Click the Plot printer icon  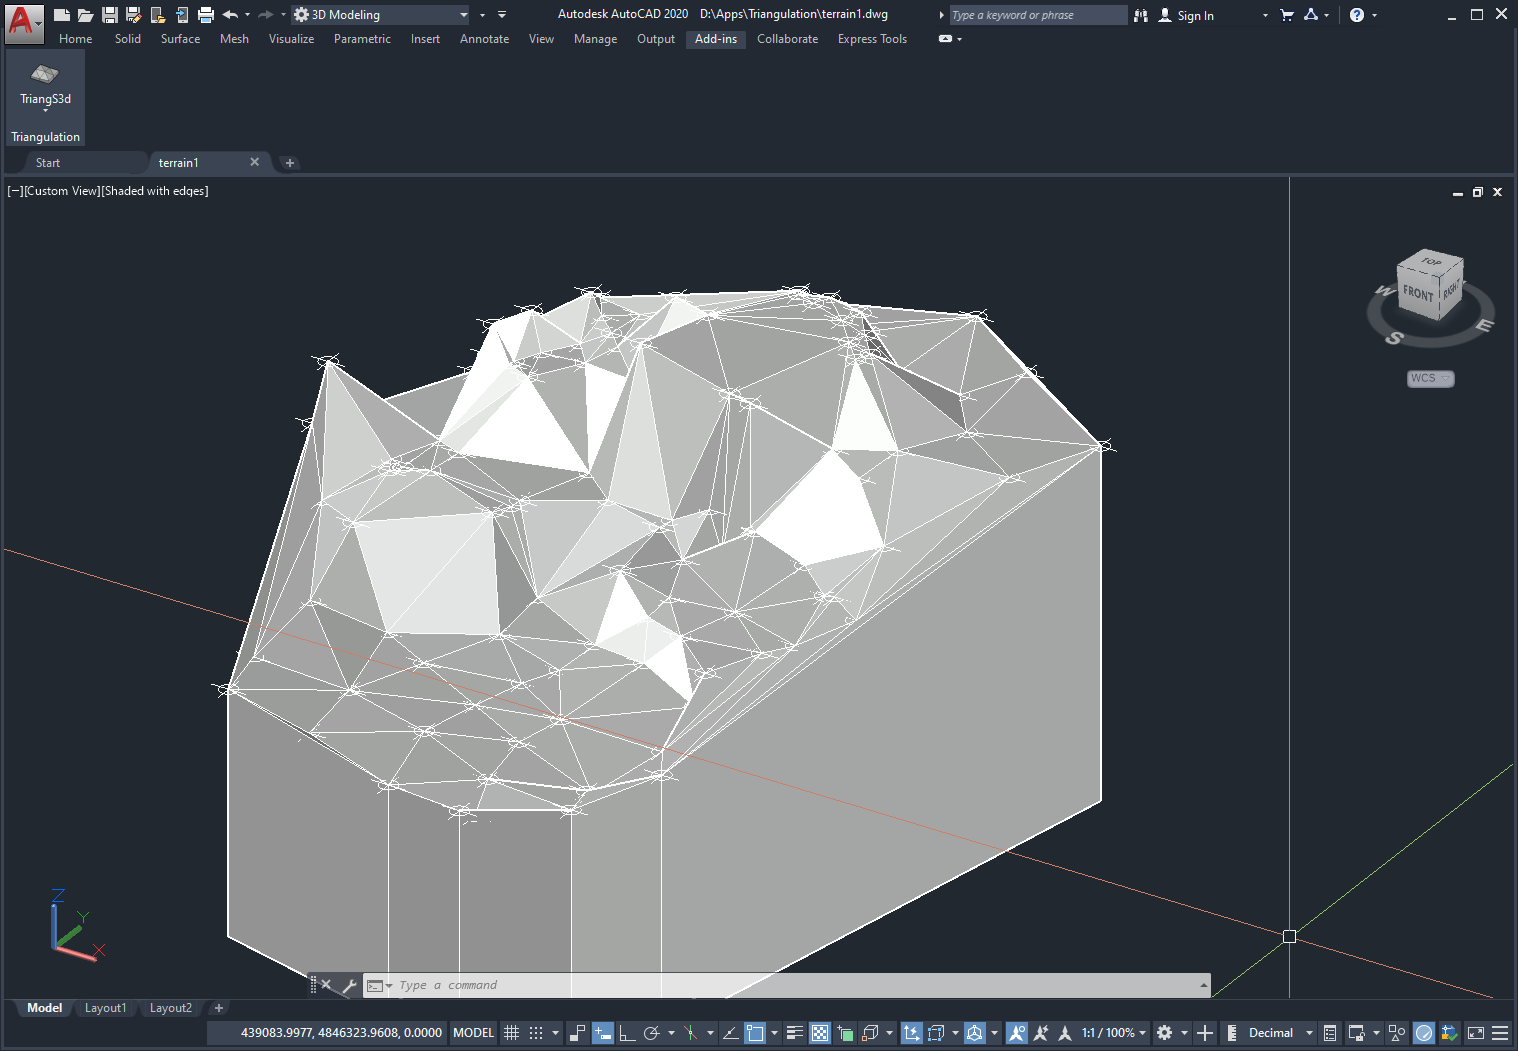click(x=206, y=15)
